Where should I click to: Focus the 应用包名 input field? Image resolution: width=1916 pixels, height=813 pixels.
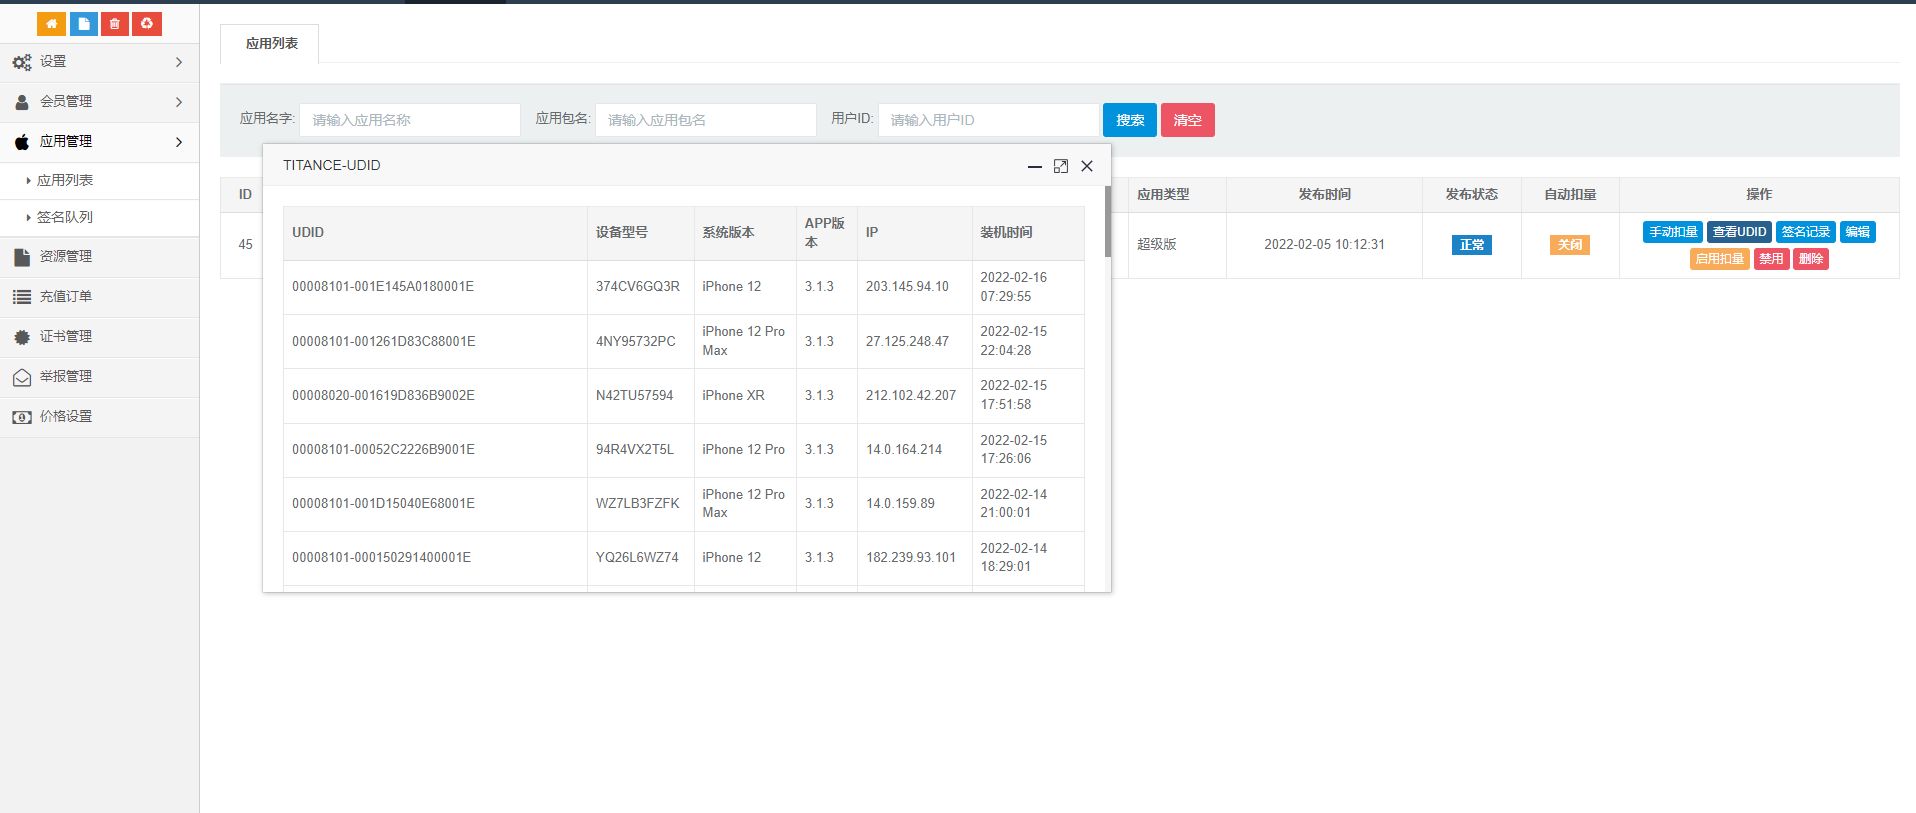point(706,120)
